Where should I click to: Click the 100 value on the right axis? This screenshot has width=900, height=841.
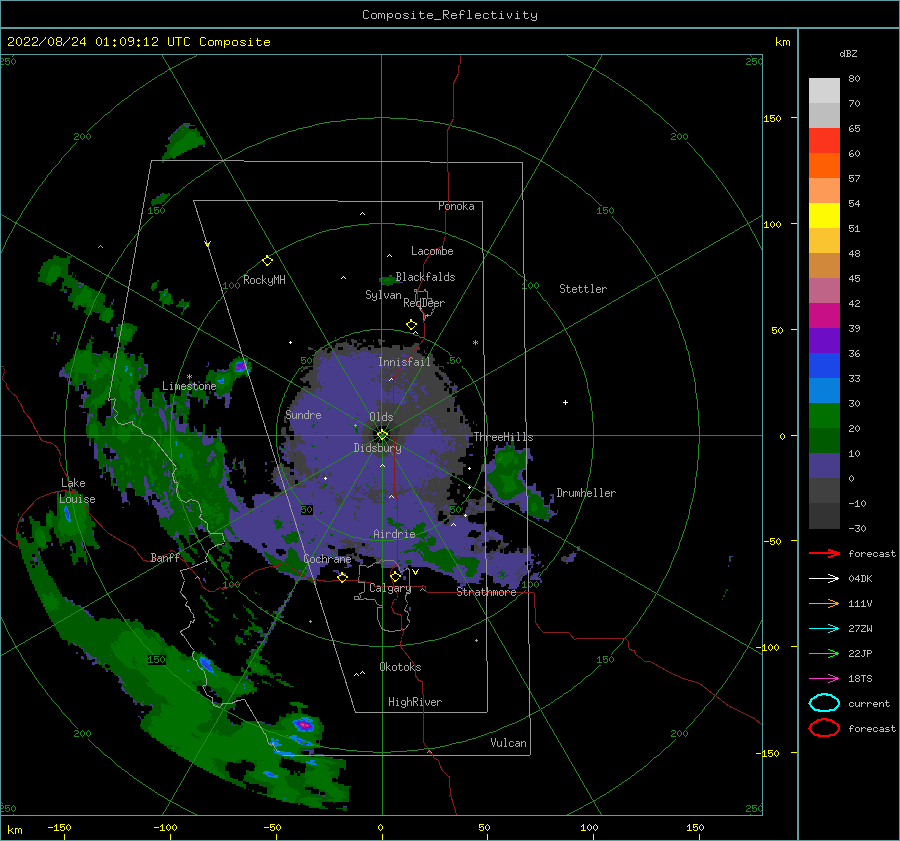773,224
